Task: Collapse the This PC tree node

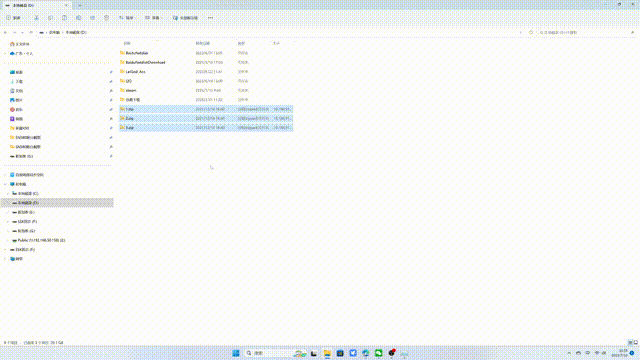Action: 5,184
